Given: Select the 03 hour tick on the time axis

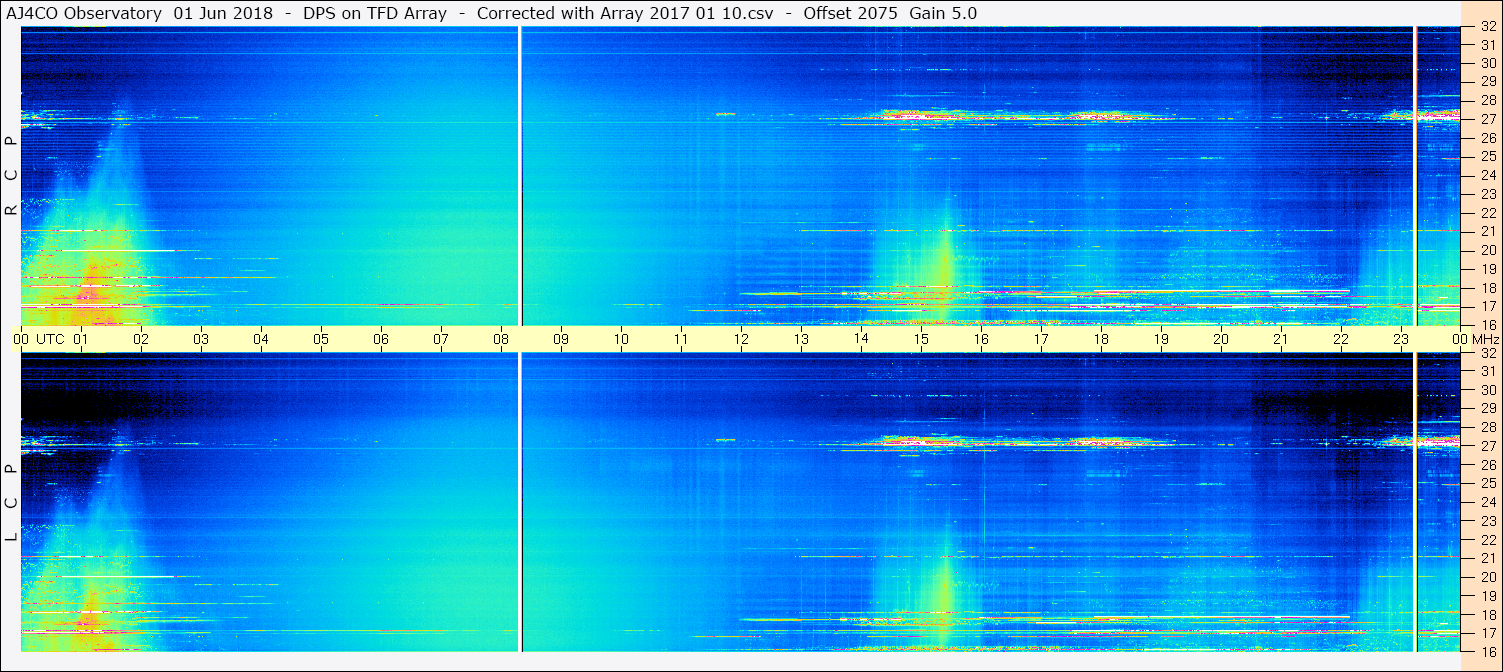Looking at the screenshot, I should coord(201,339).
